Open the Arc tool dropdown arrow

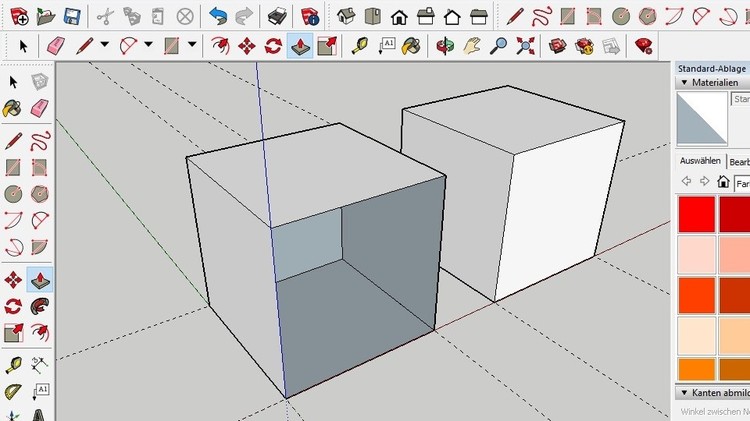coord(148,44)
